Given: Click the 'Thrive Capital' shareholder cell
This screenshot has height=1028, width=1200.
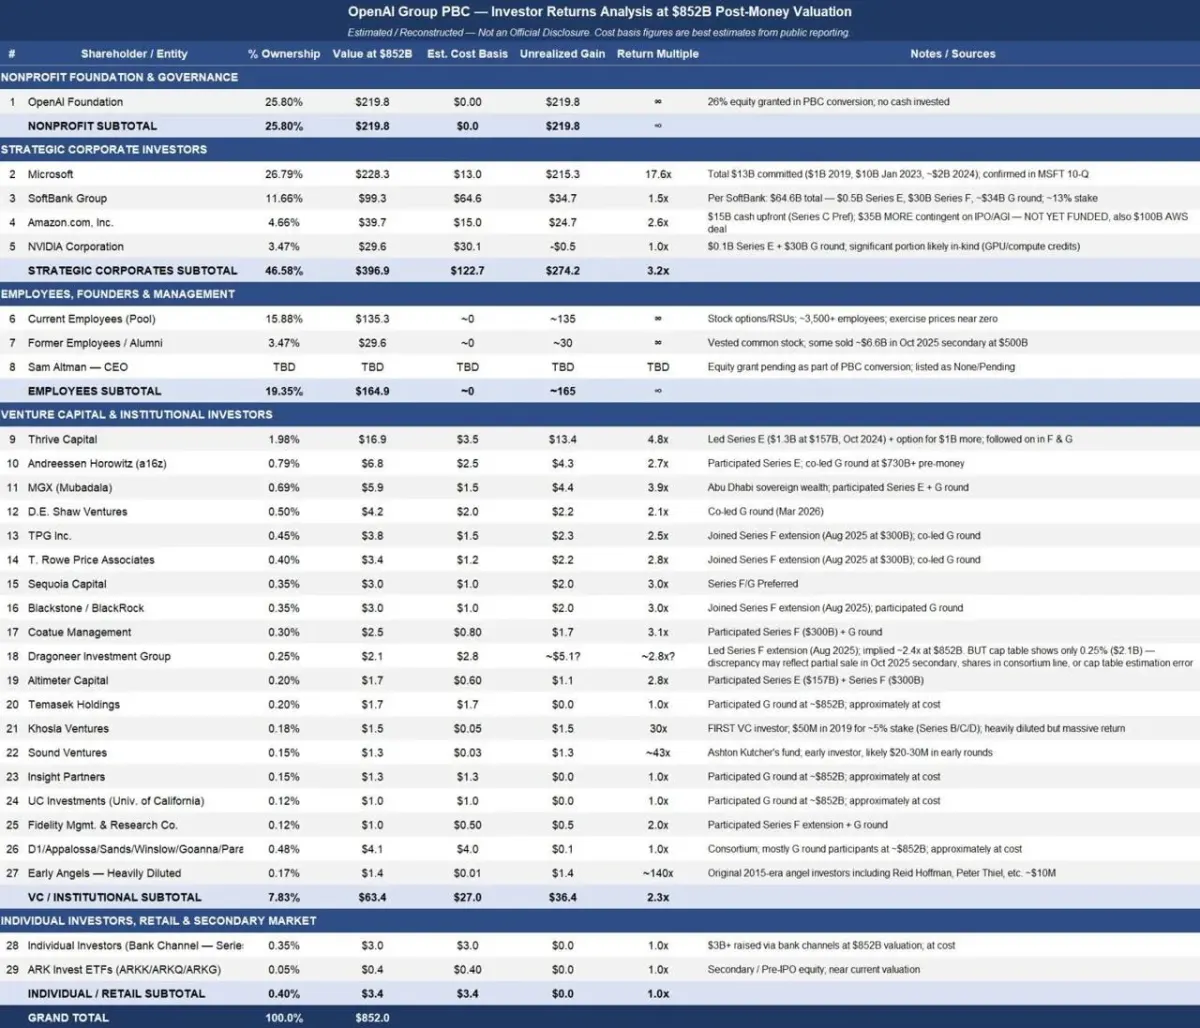Looking at the screenshot, I should click(62, 439).
